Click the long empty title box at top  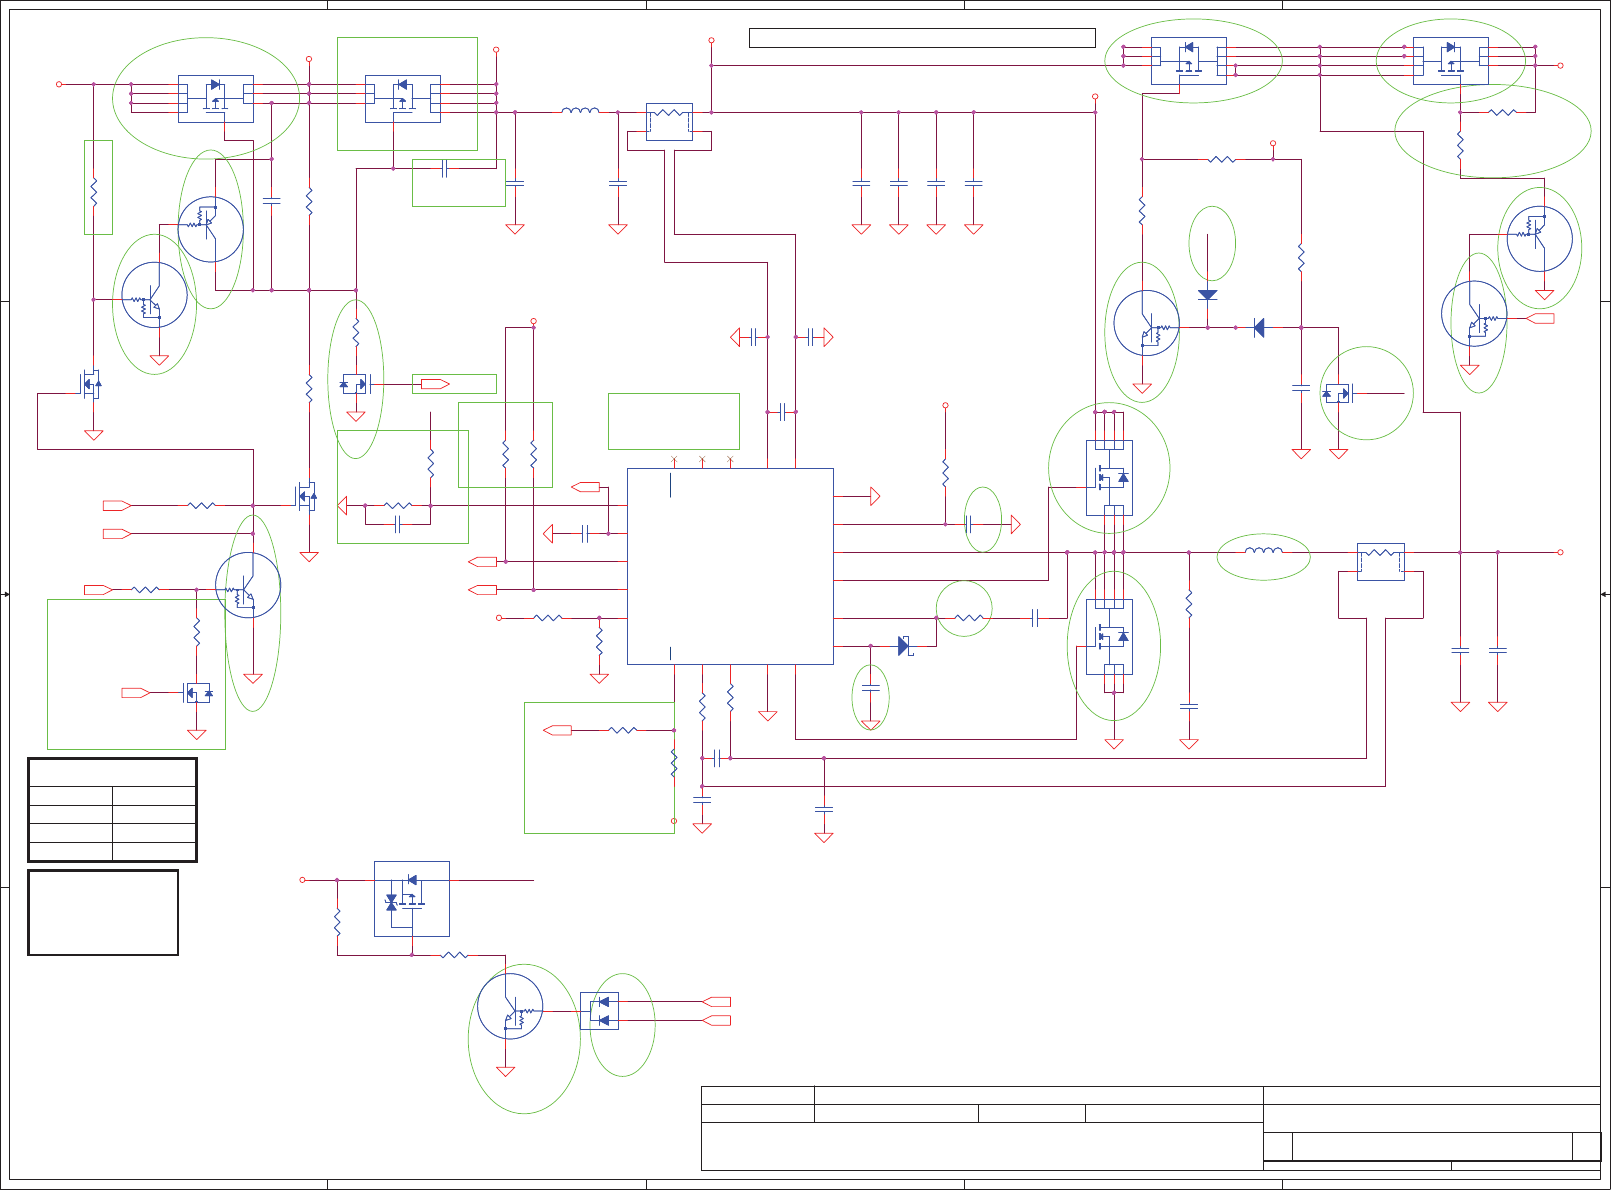[x=922, y=38]
